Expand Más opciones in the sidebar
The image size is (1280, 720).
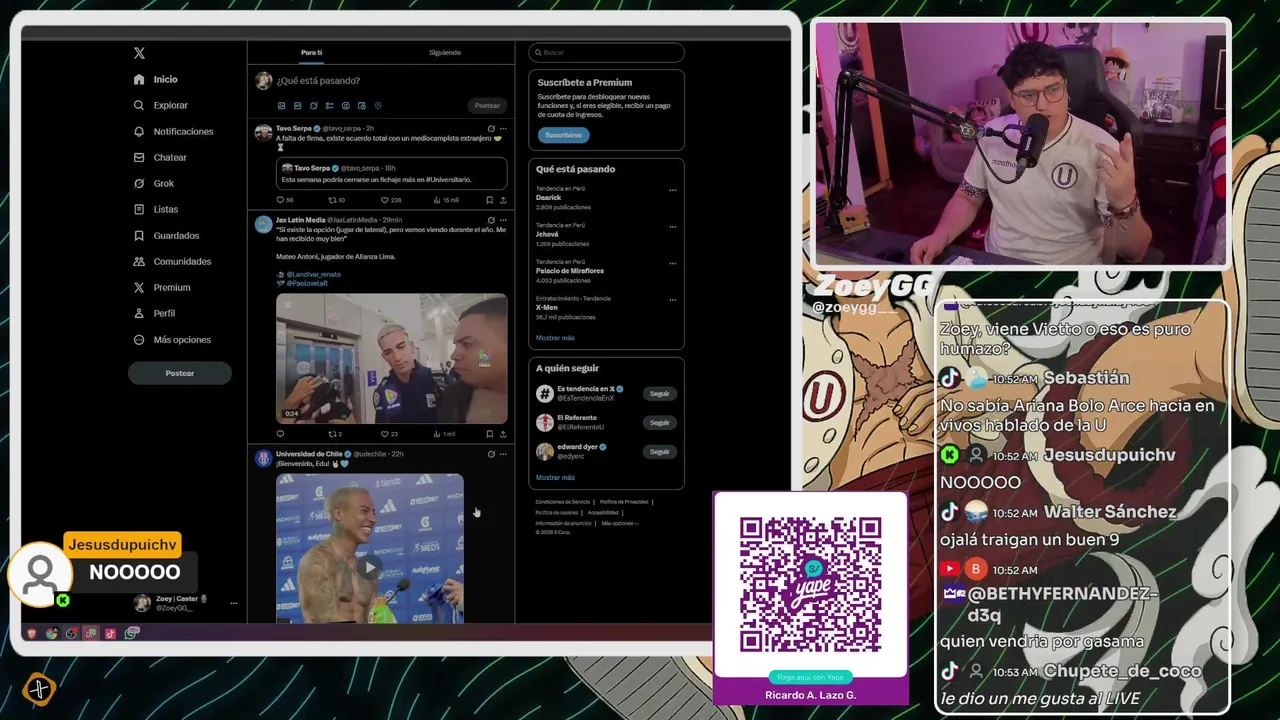[x=172, y=339]
